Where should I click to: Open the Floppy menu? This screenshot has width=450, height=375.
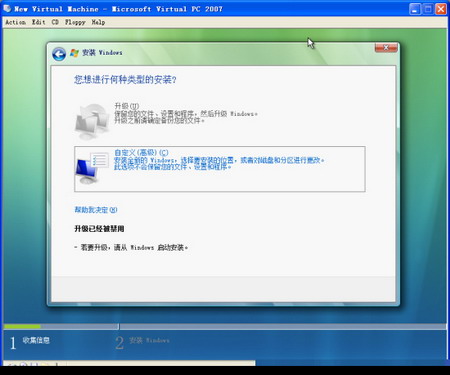click(x=75, y=22)
